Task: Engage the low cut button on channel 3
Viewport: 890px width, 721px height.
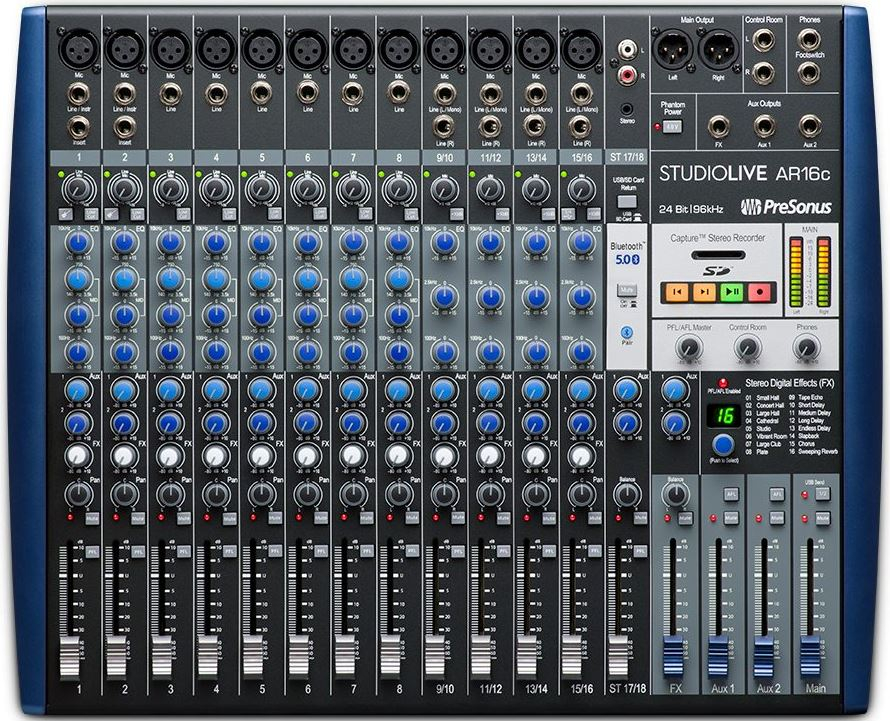Action: click(x=183, y=214)
